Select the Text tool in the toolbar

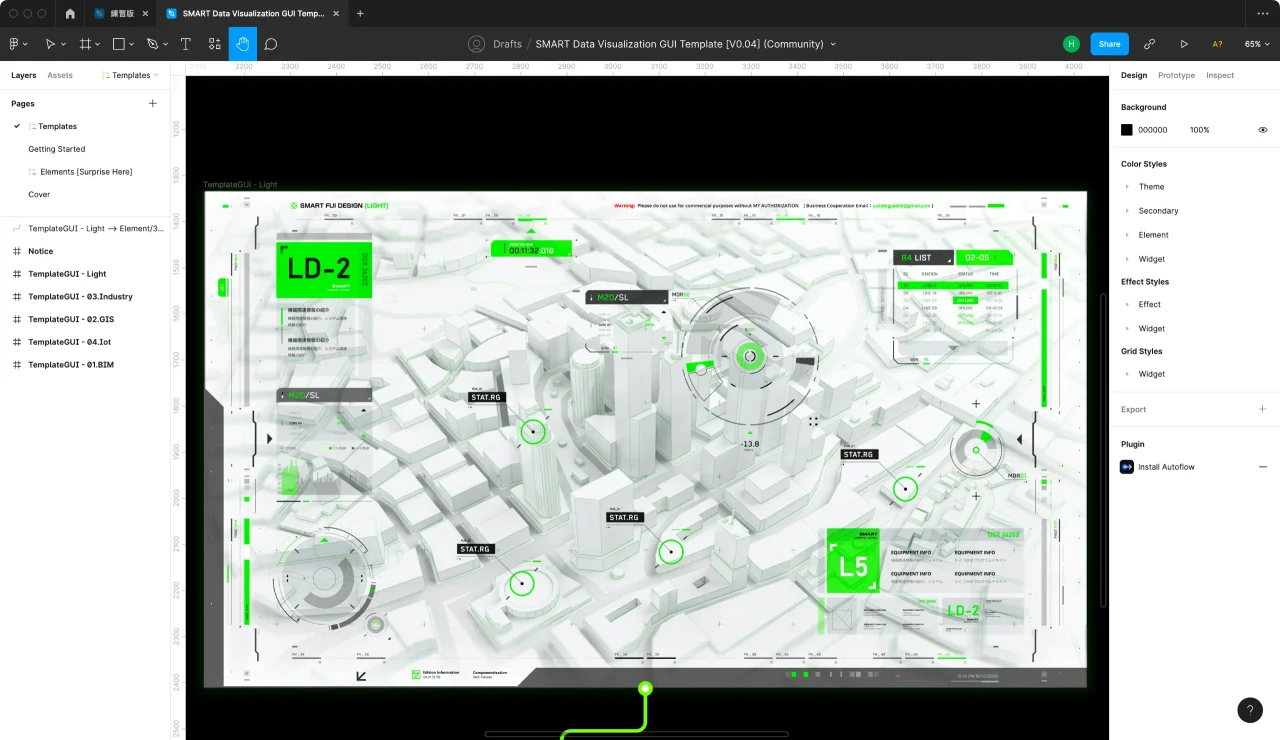tap(186, 44)
